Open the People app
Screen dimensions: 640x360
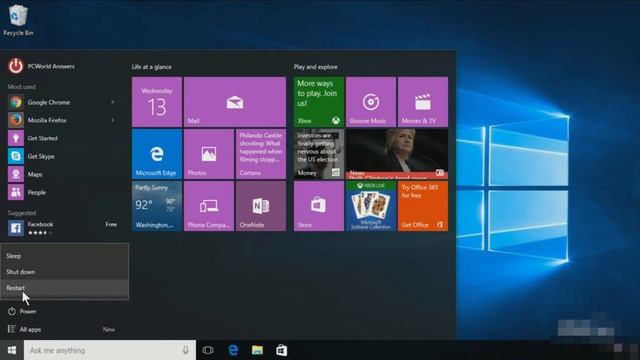click(61, 192)
